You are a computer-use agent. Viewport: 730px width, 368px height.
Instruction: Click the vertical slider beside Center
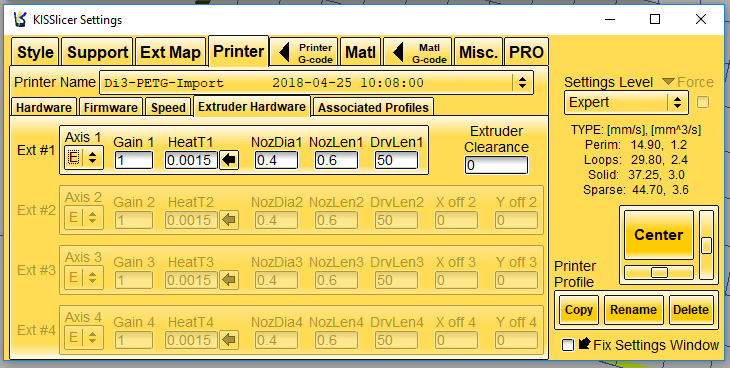706,245
